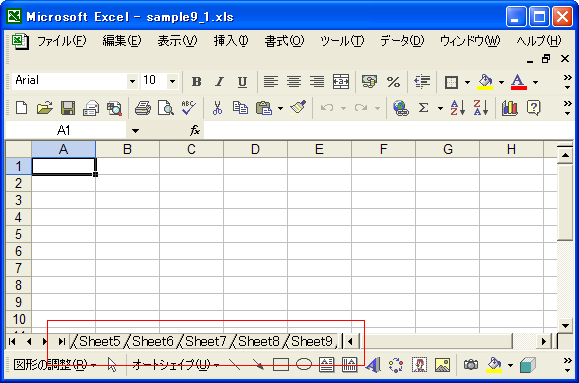The image size is (579, 383).
Task: Center cell text horizontally
Action: click(x=294, y=82)
